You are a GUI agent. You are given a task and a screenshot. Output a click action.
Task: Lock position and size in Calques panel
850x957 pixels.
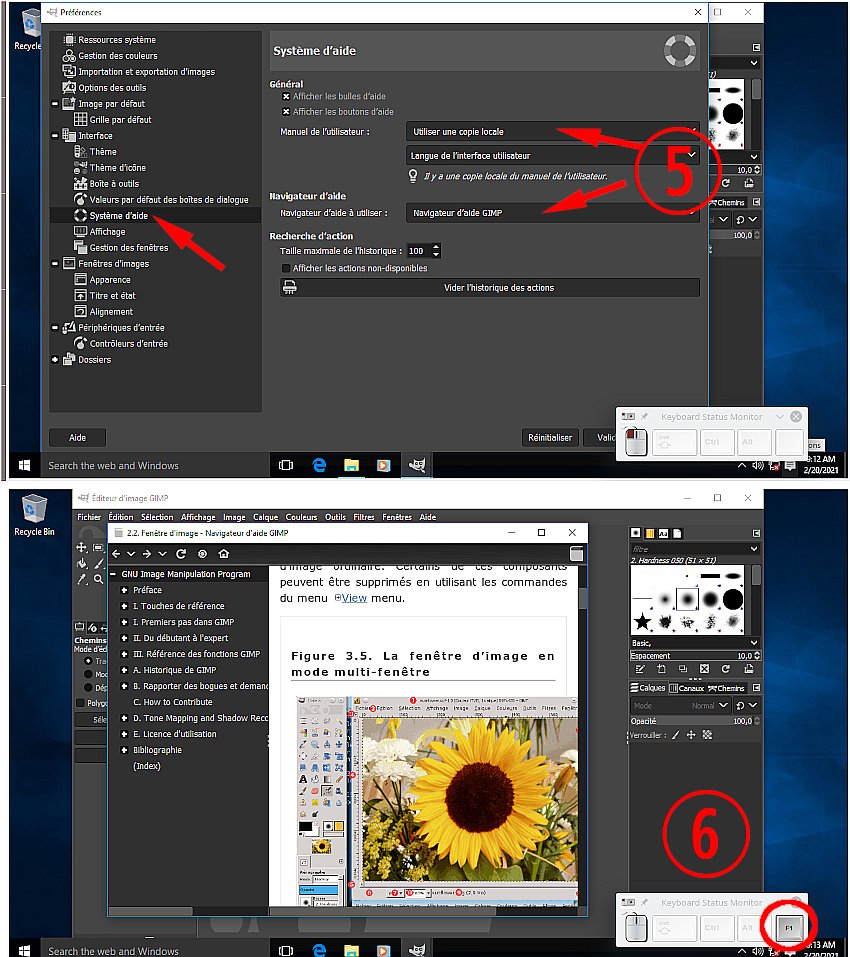pyautogui.click(x=691, y=735)
